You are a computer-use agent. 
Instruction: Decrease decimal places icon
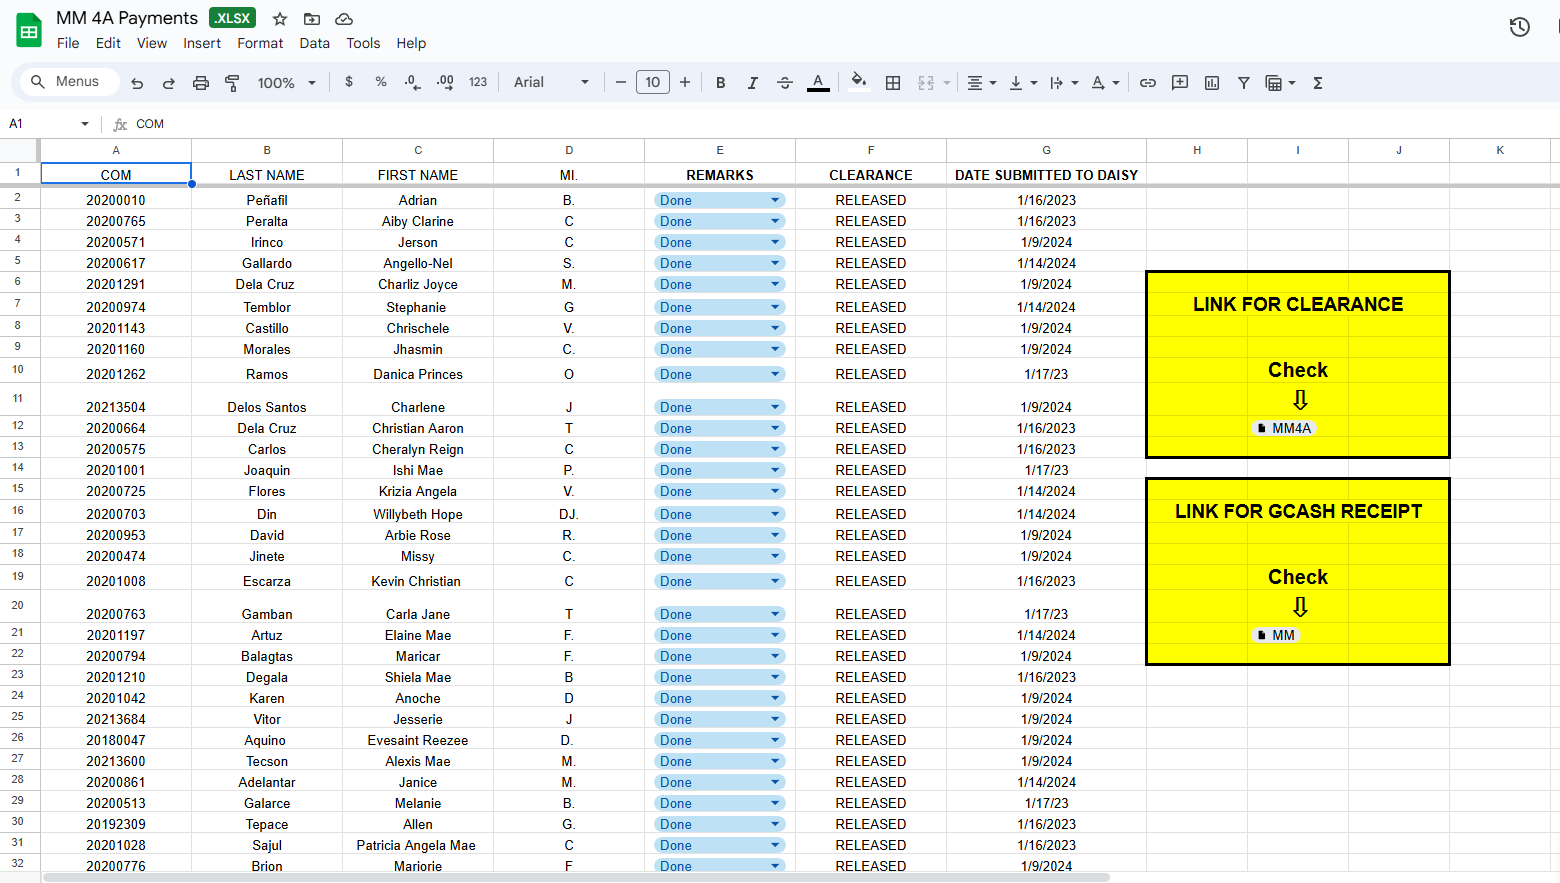tap(412, 82)
